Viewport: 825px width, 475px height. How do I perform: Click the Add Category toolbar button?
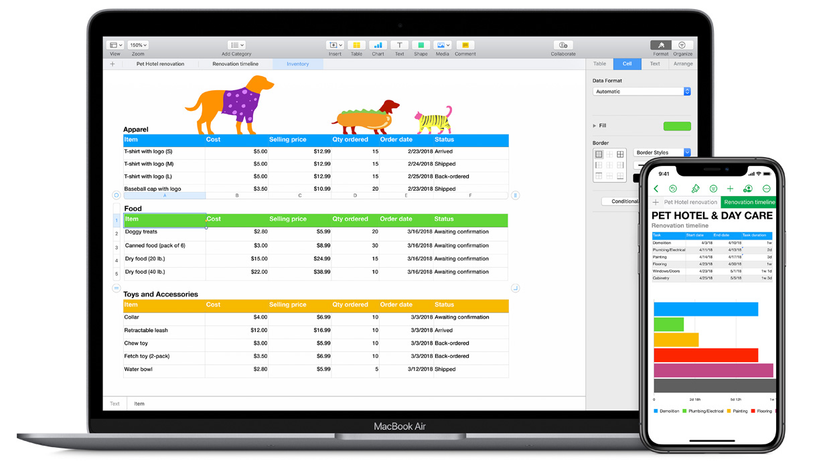[x=237, y=45]
